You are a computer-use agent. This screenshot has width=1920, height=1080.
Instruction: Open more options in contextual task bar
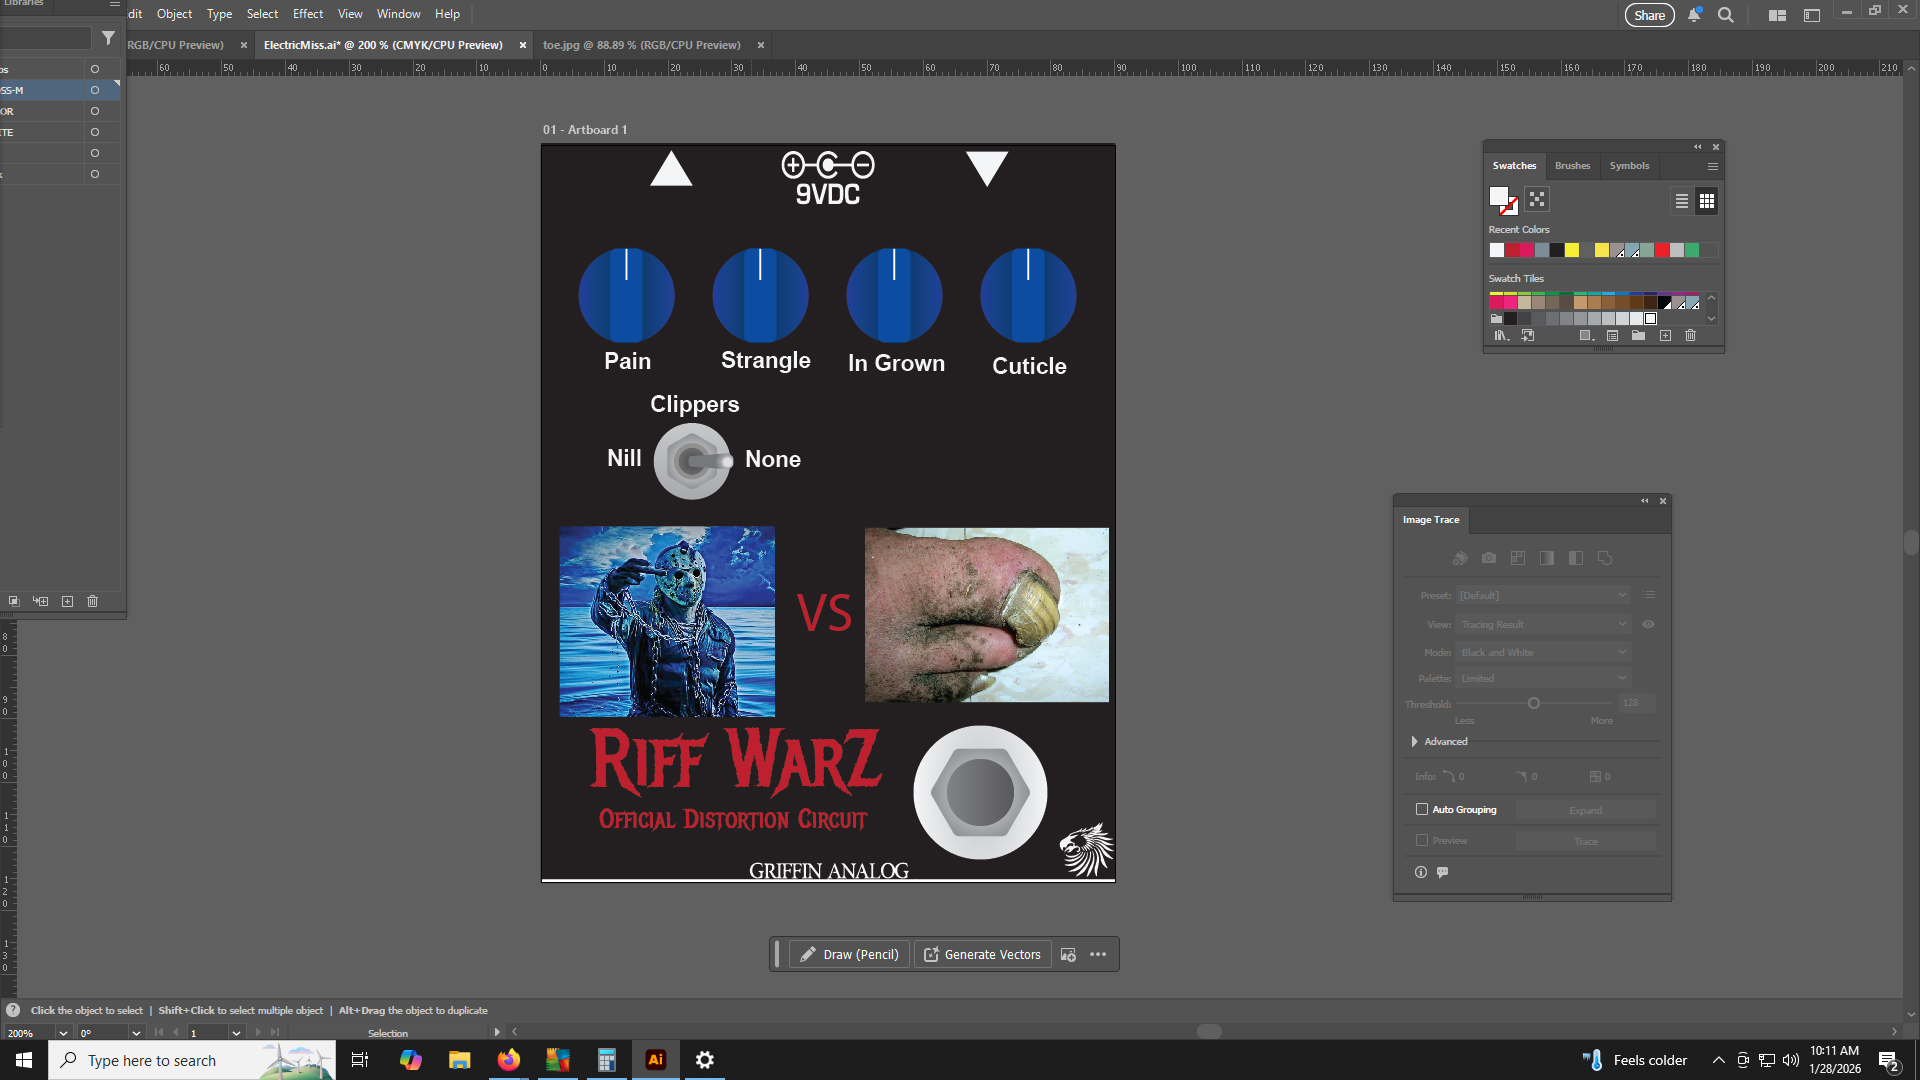click(1098, 954)
